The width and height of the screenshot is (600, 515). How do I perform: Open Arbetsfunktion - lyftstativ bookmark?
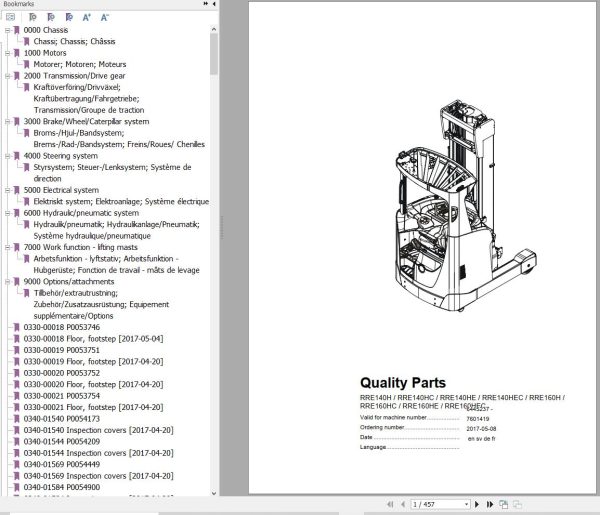pyautogui.click(x=117, y=264)
